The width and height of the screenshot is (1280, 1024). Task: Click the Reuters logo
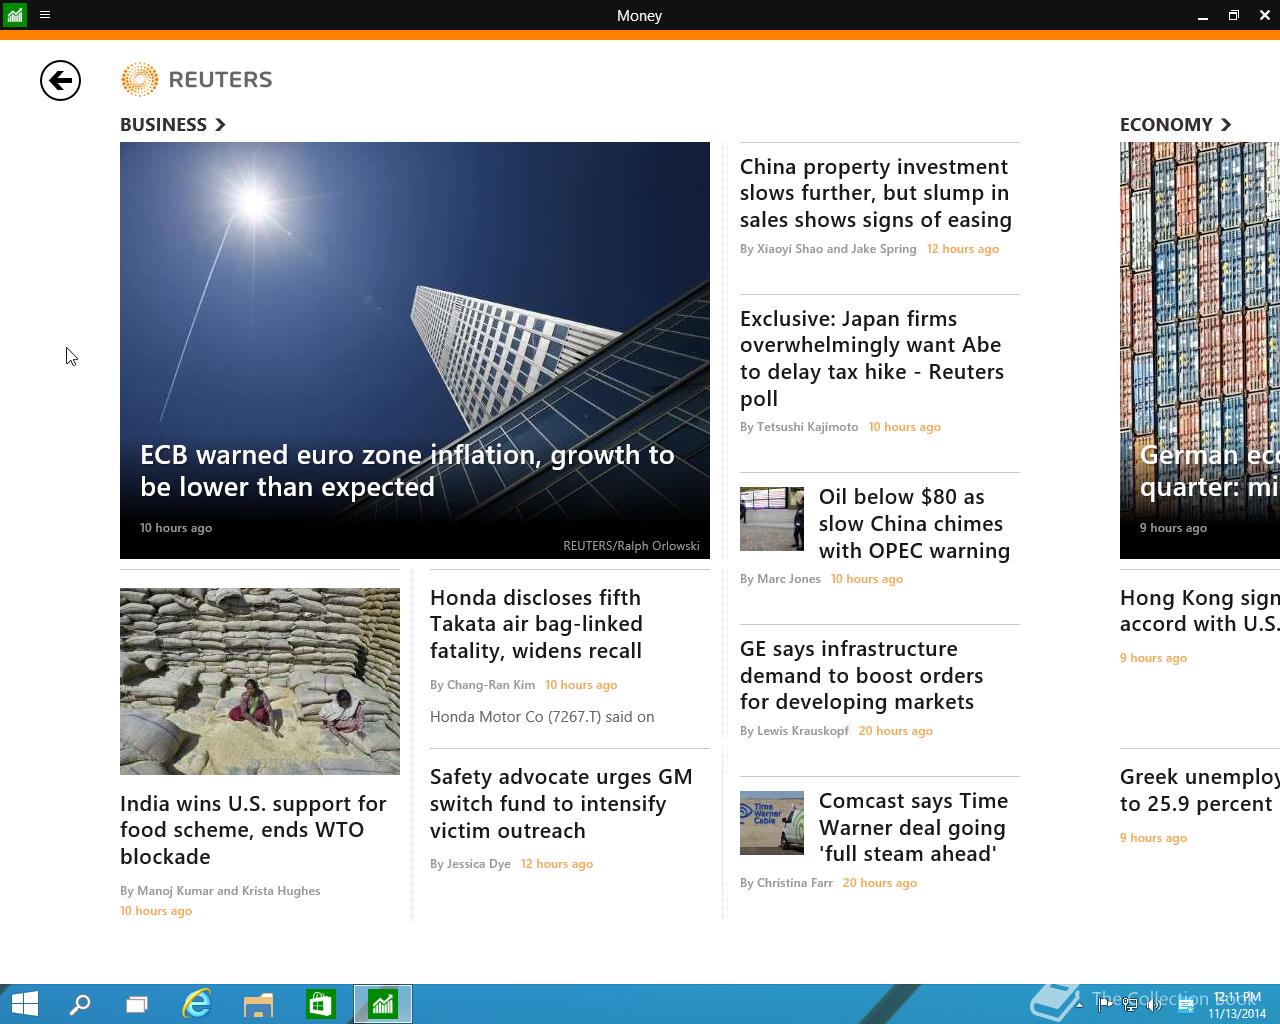click(196, 79)
